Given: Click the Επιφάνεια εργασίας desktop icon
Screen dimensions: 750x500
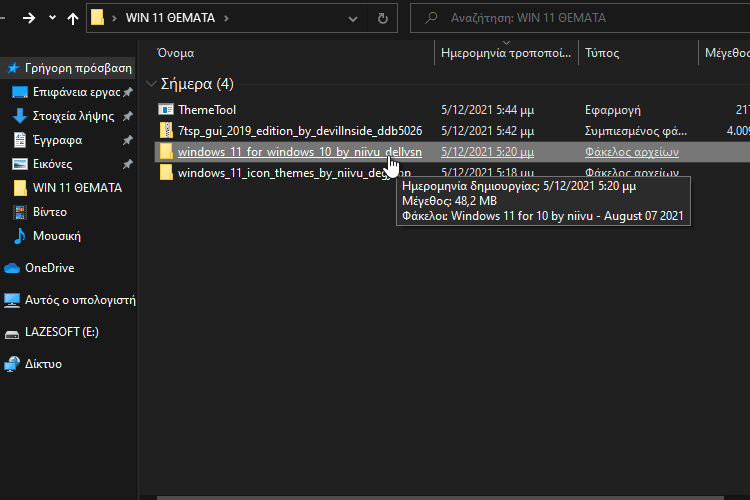Looking at the screenshot, I should 20,92.
